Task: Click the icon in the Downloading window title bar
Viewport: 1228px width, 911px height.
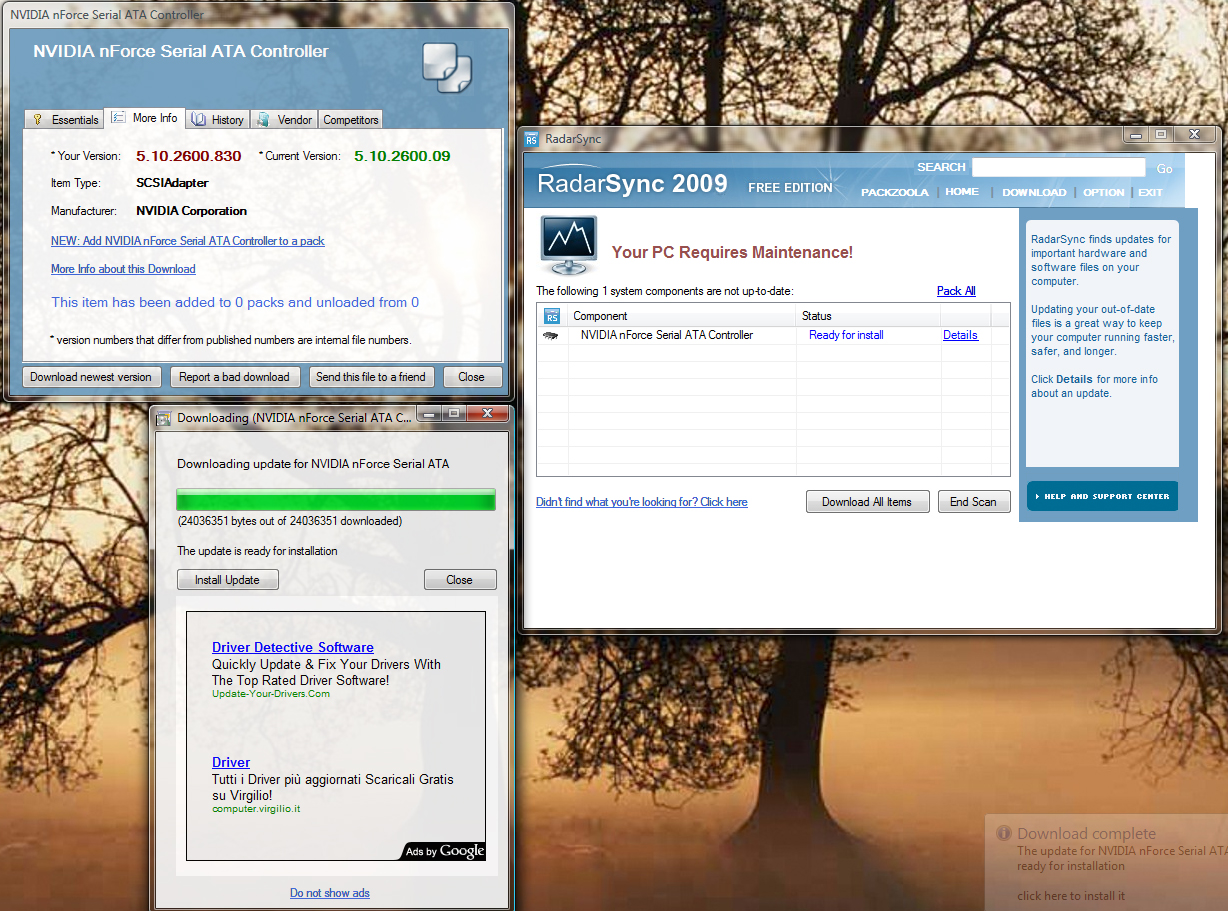Action: tap(163, 417)
